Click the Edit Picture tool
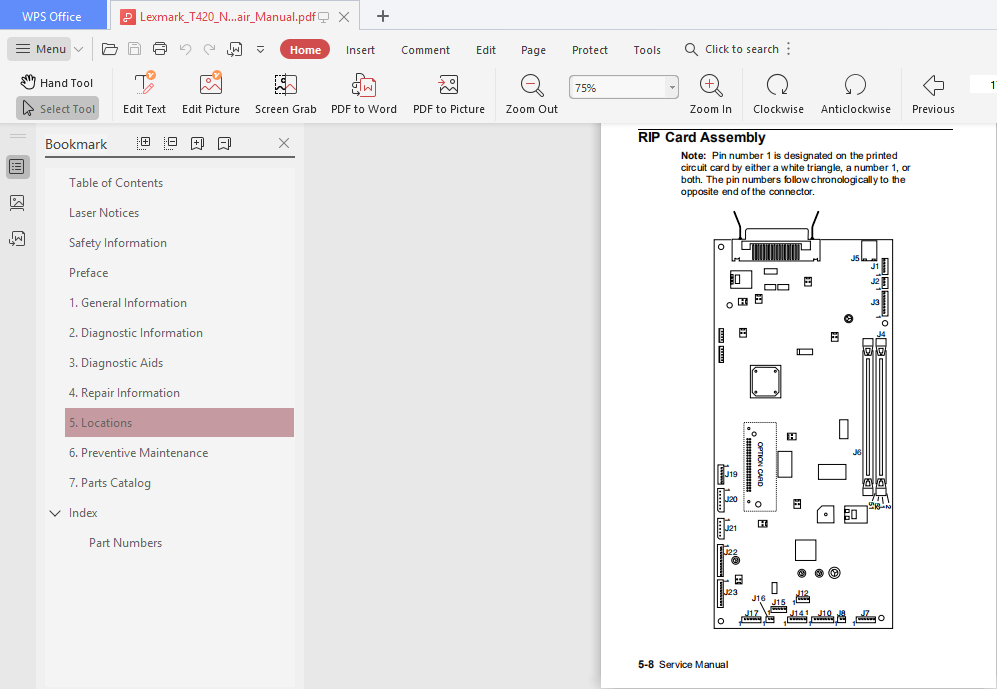This screenshot has width=997, height=689. (x=210, y=93)
